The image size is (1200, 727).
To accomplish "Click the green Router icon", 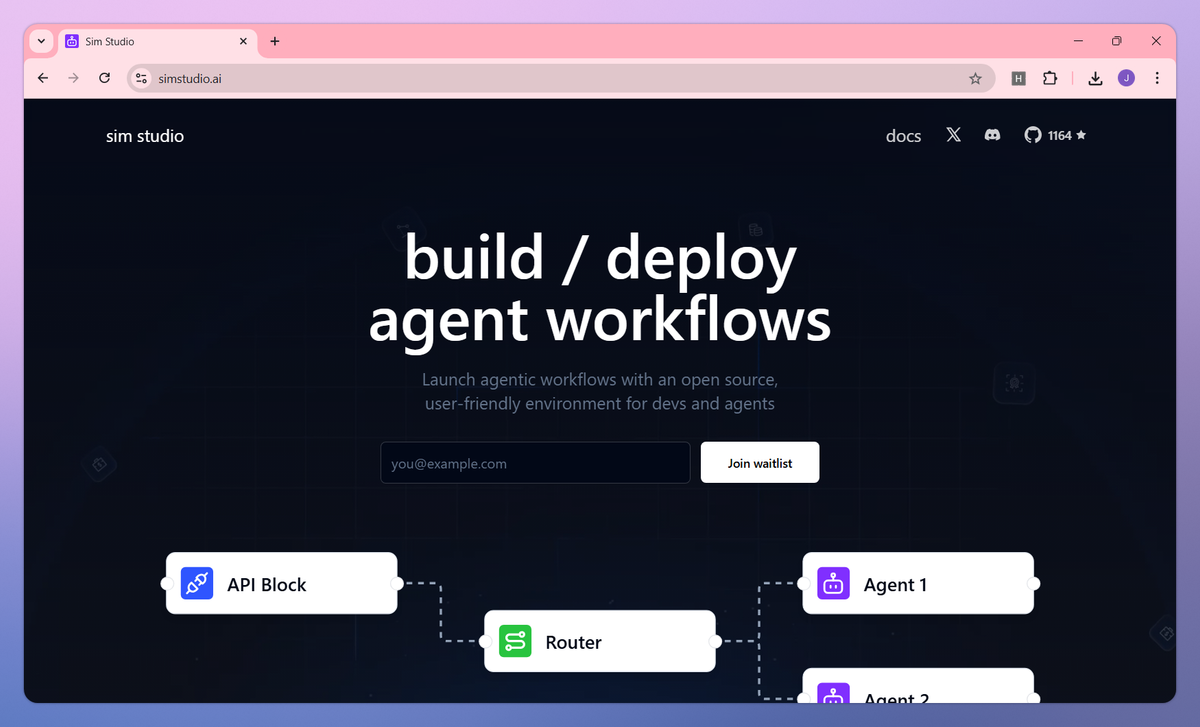I will 515,641.
